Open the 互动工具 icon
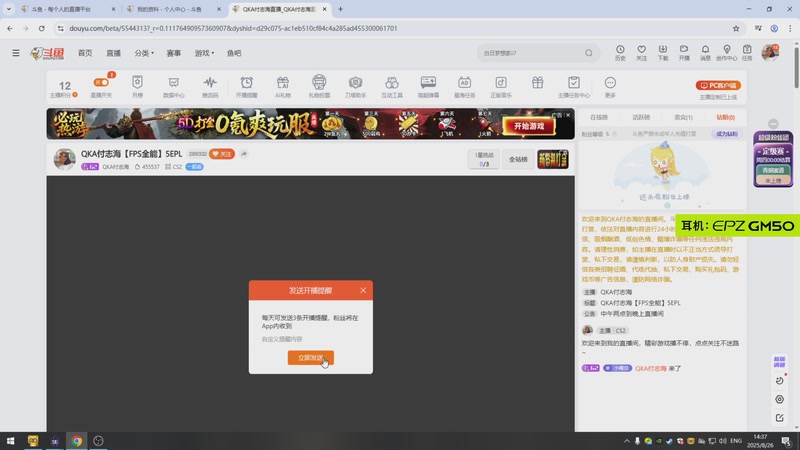The height and width of the screenshot is (450, 800). (392, 82)
